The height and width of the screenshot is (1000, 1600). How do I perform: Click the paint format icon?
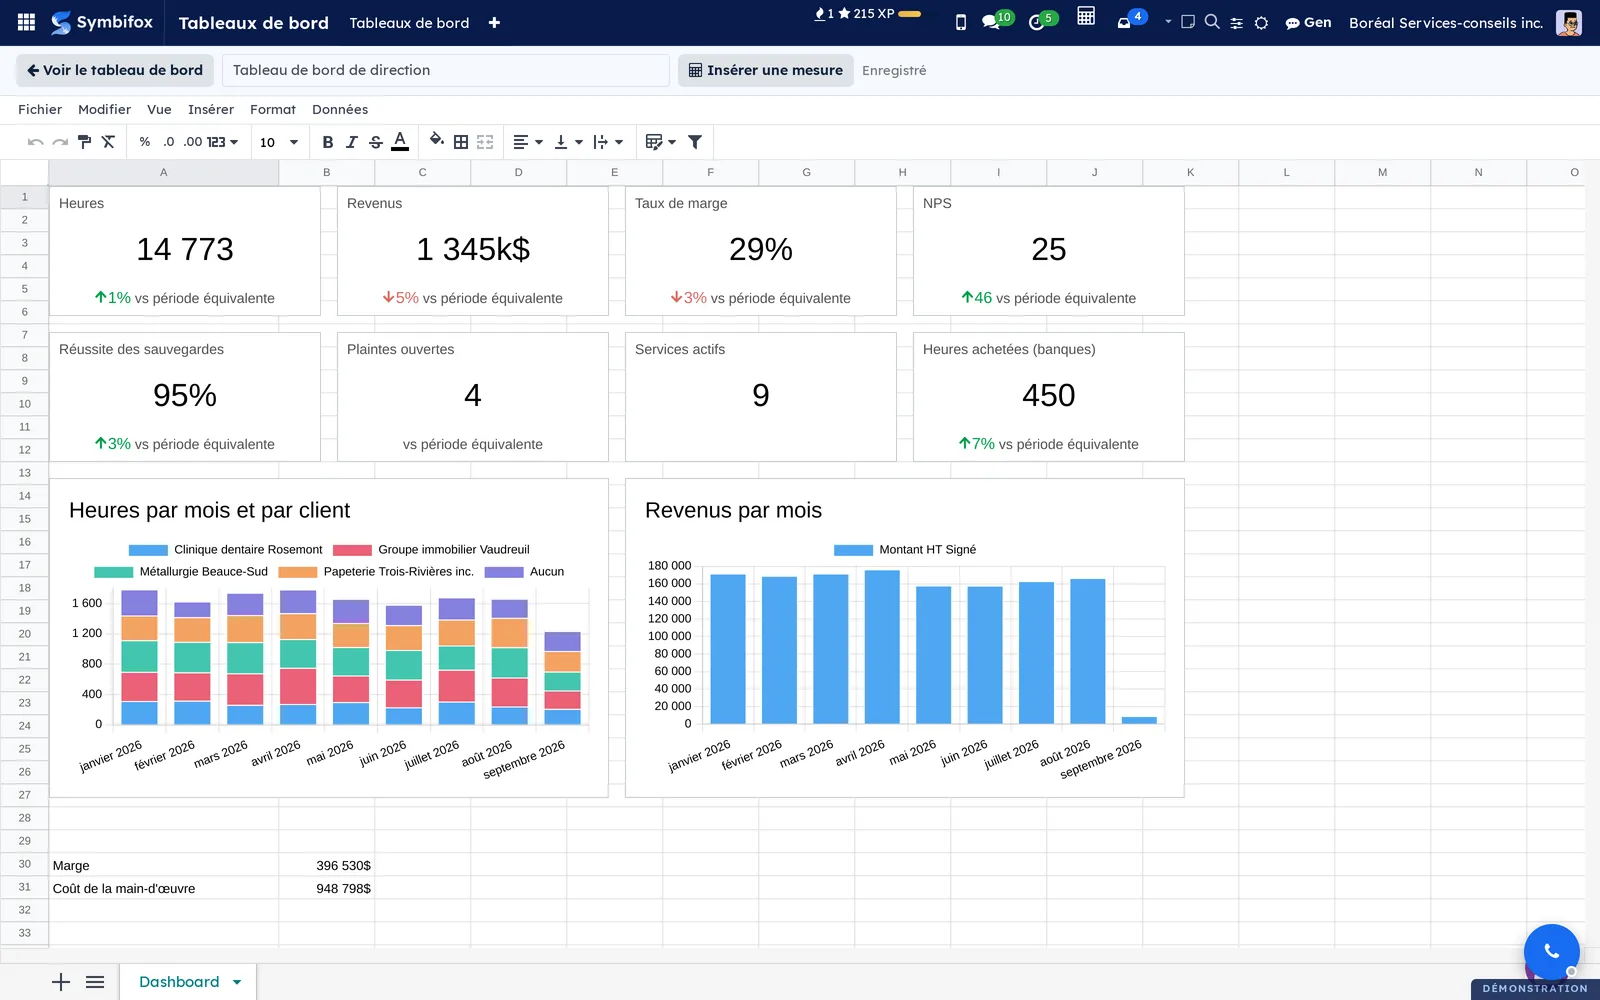click(84, 142)
